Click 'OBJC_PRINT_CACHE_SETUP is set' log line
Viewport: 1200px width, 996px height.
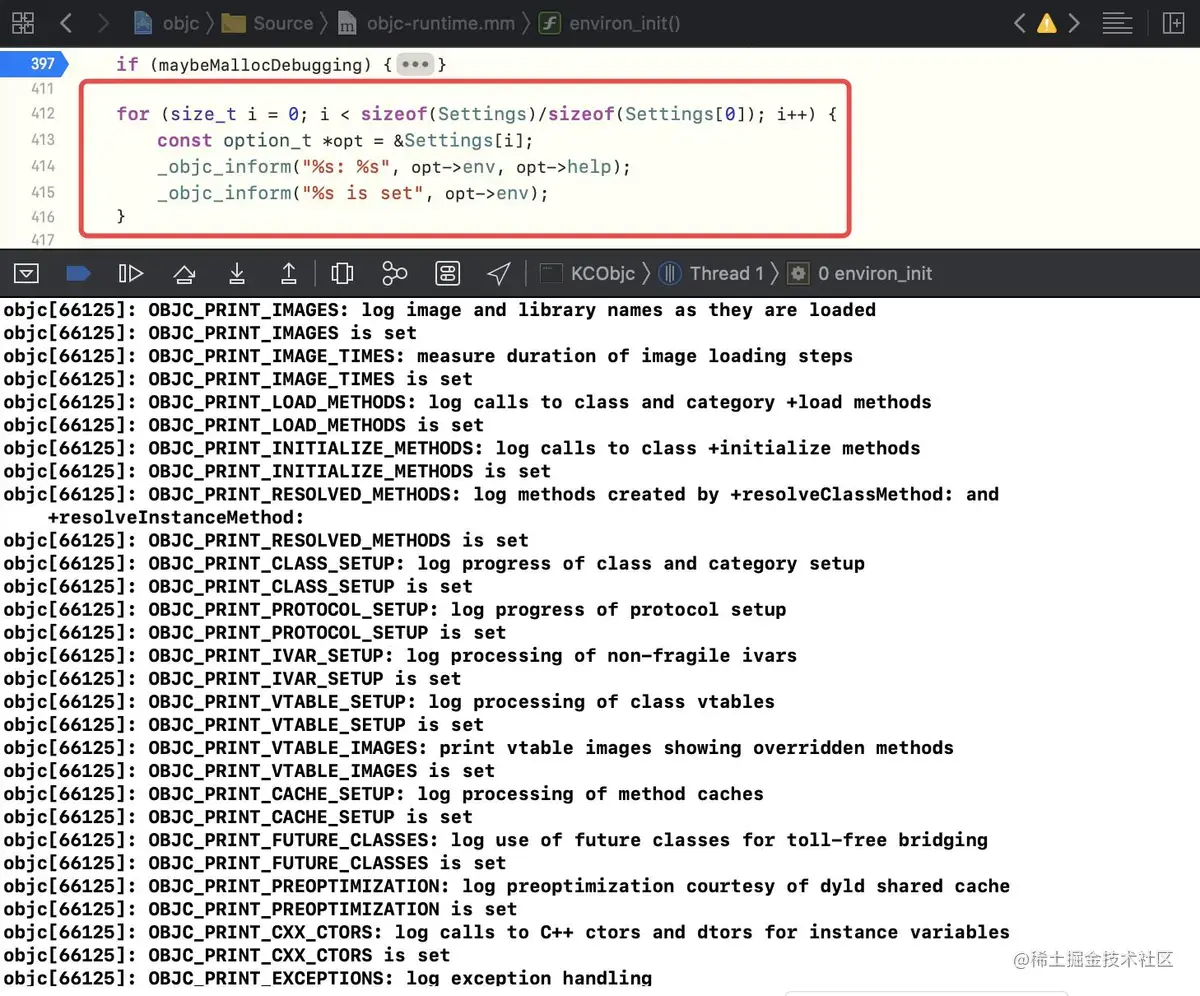238,816
